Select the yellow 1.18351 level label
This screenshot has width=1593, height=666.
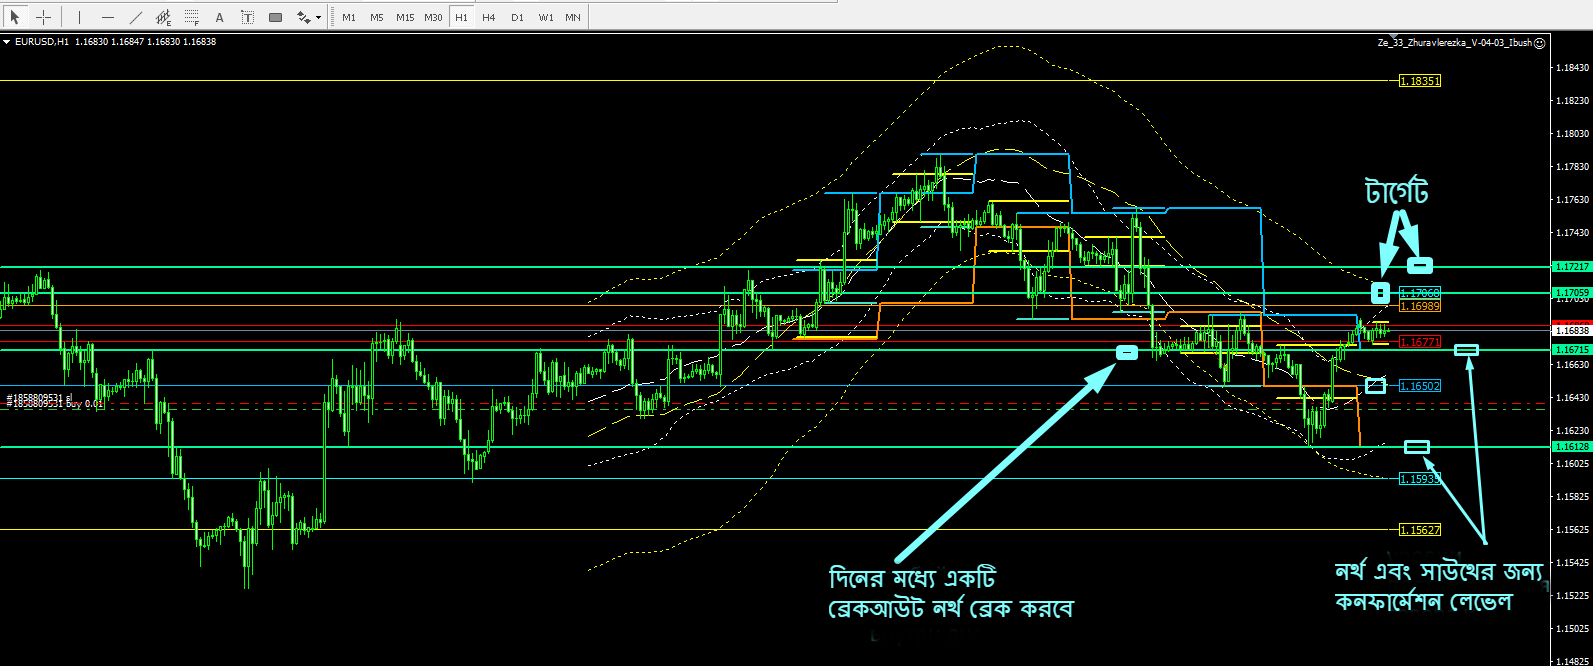(1420, 80)
